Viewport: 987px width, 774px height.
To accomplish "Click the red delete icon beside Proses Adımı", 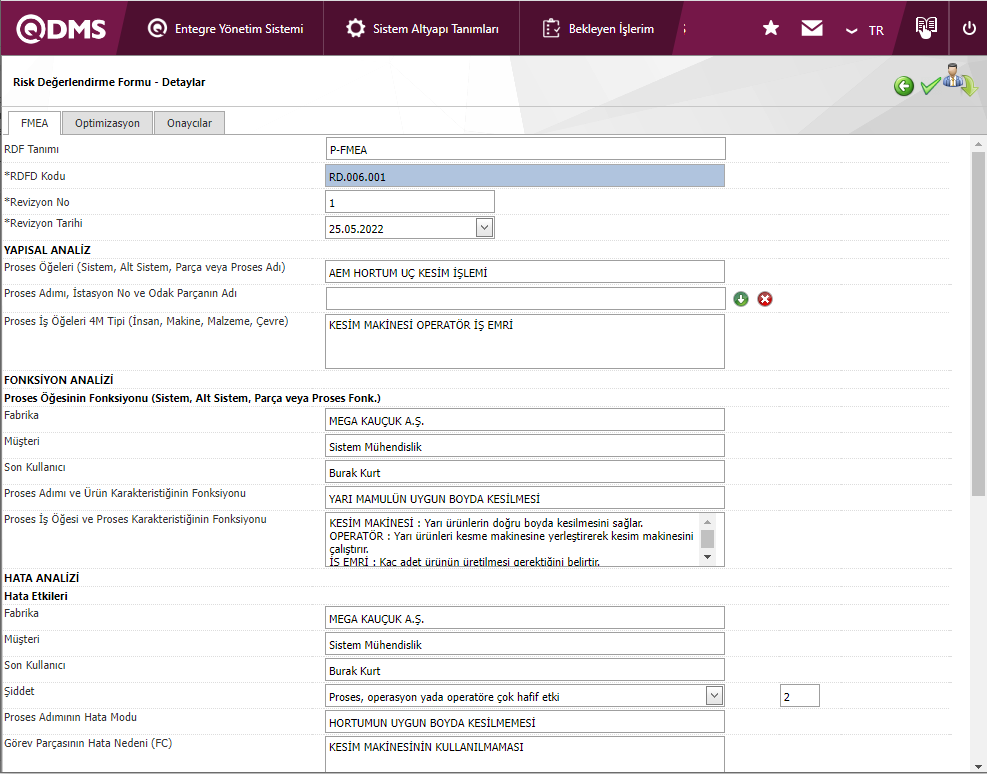I will coord(765,299).
